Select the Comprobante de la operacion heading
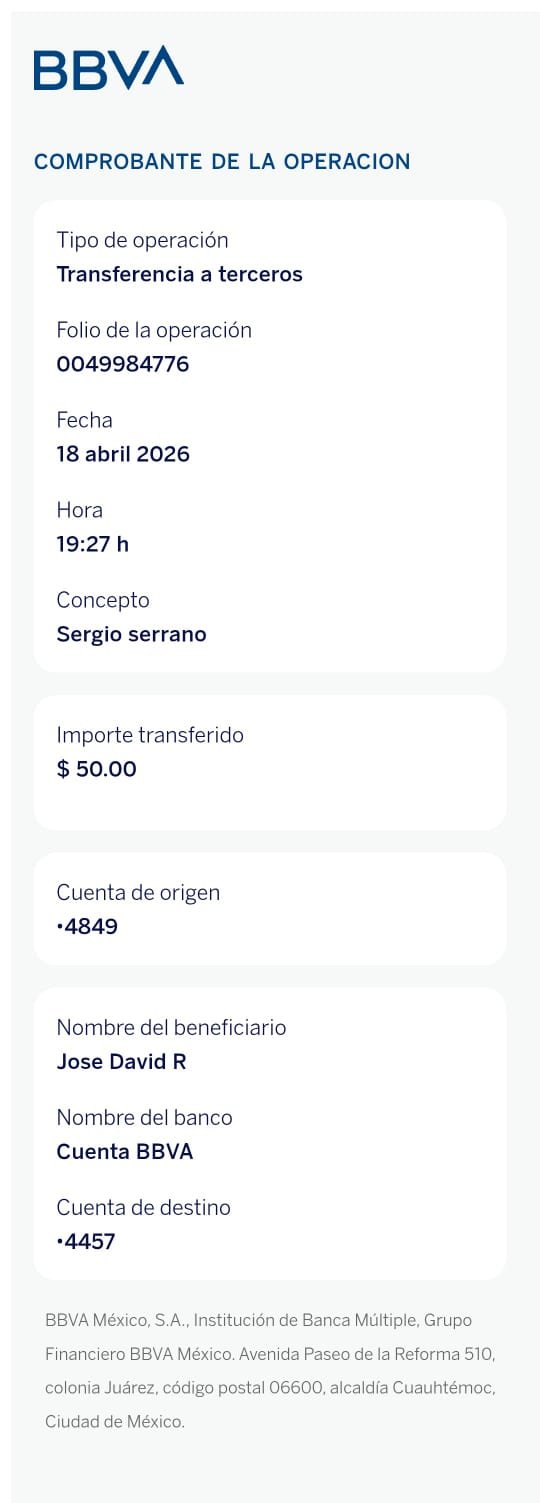 coord(222,162)
